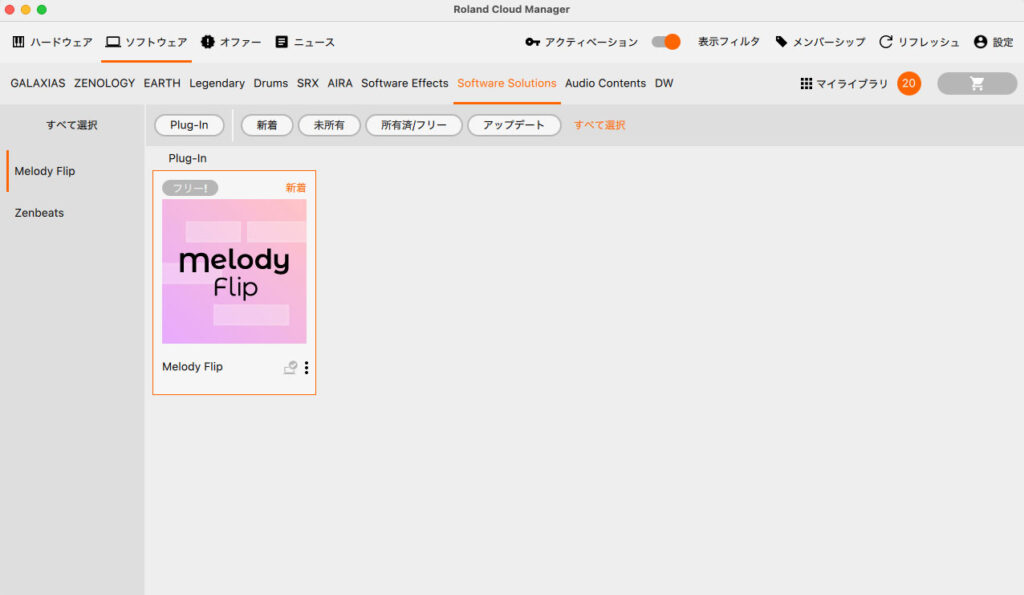Screen dimensions: 1024x595
Task: Select the Software Solutions category
Action: 507,84
